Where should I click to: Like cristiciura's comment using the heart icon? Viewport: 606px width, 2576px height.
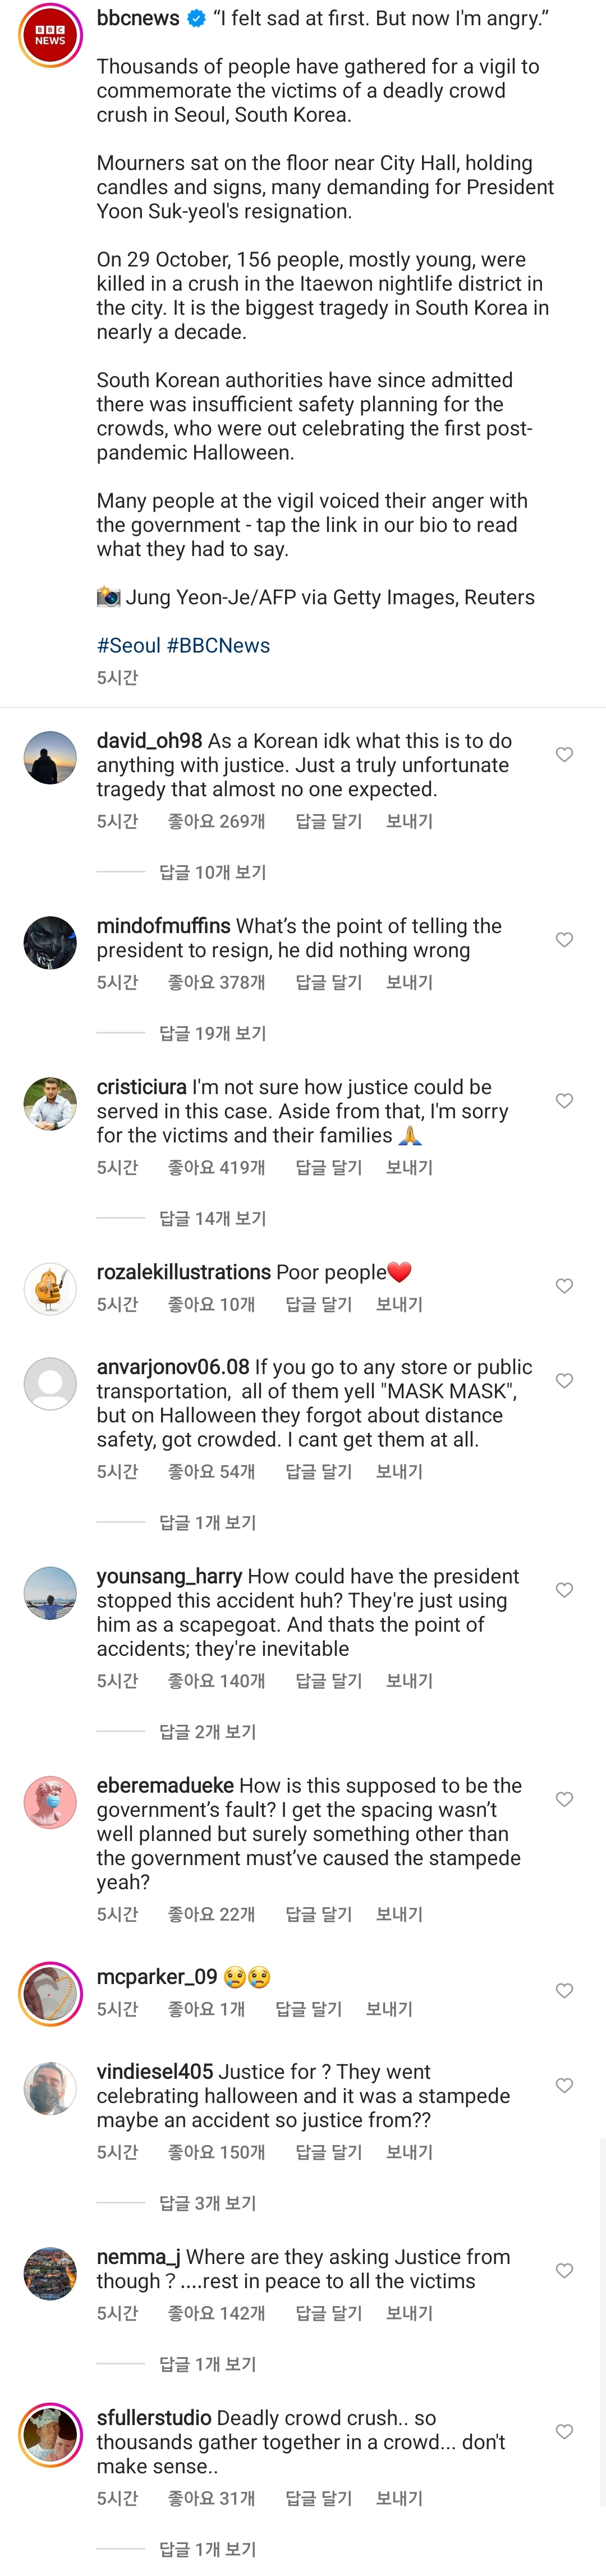pos(564,1100)
